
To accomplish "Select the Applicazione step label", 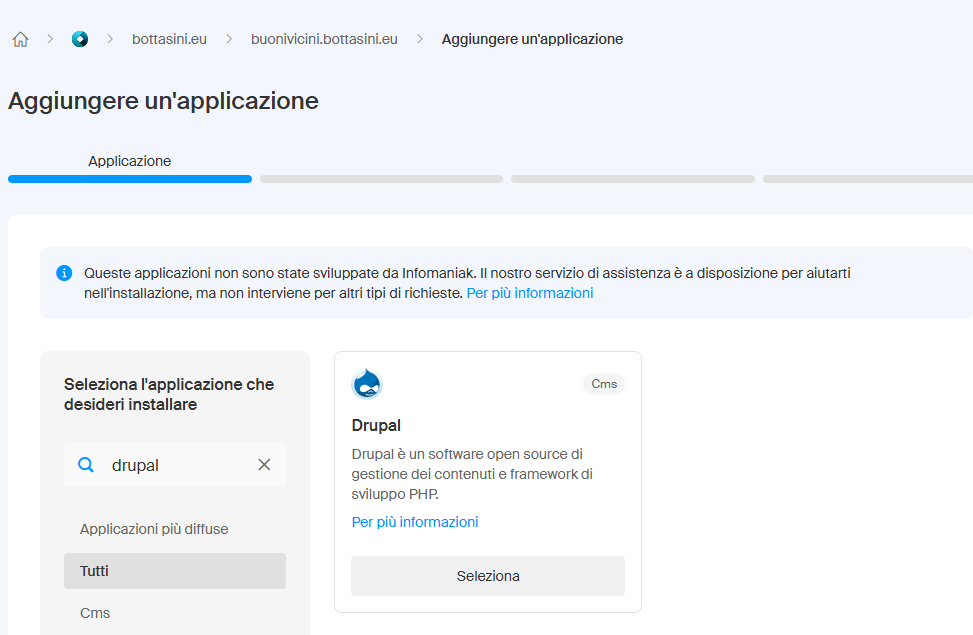I will point(129,161).
